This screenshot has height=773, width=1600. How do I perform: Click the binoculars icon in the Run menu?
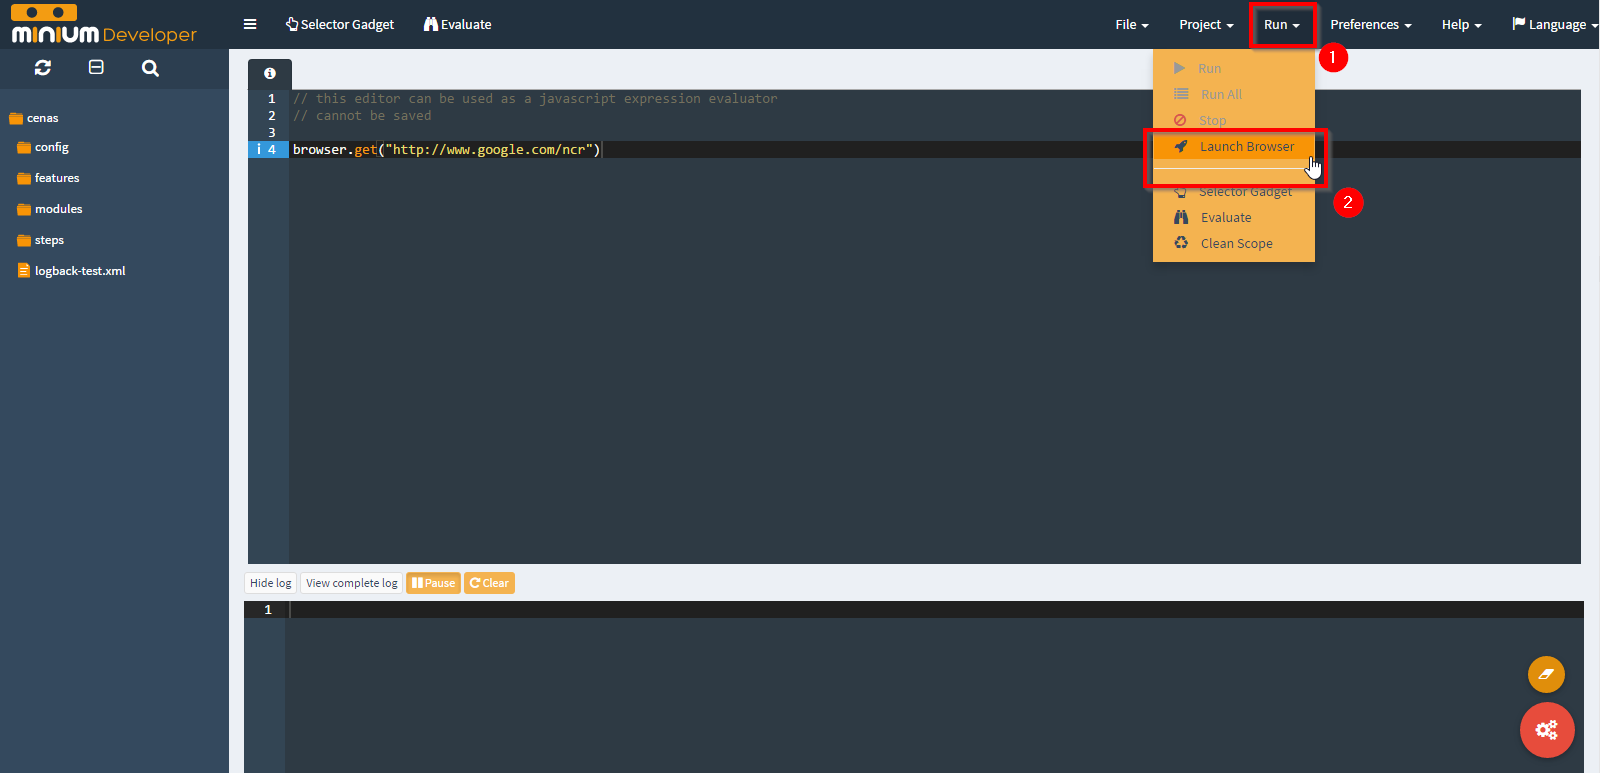[x=1181, y=217]
